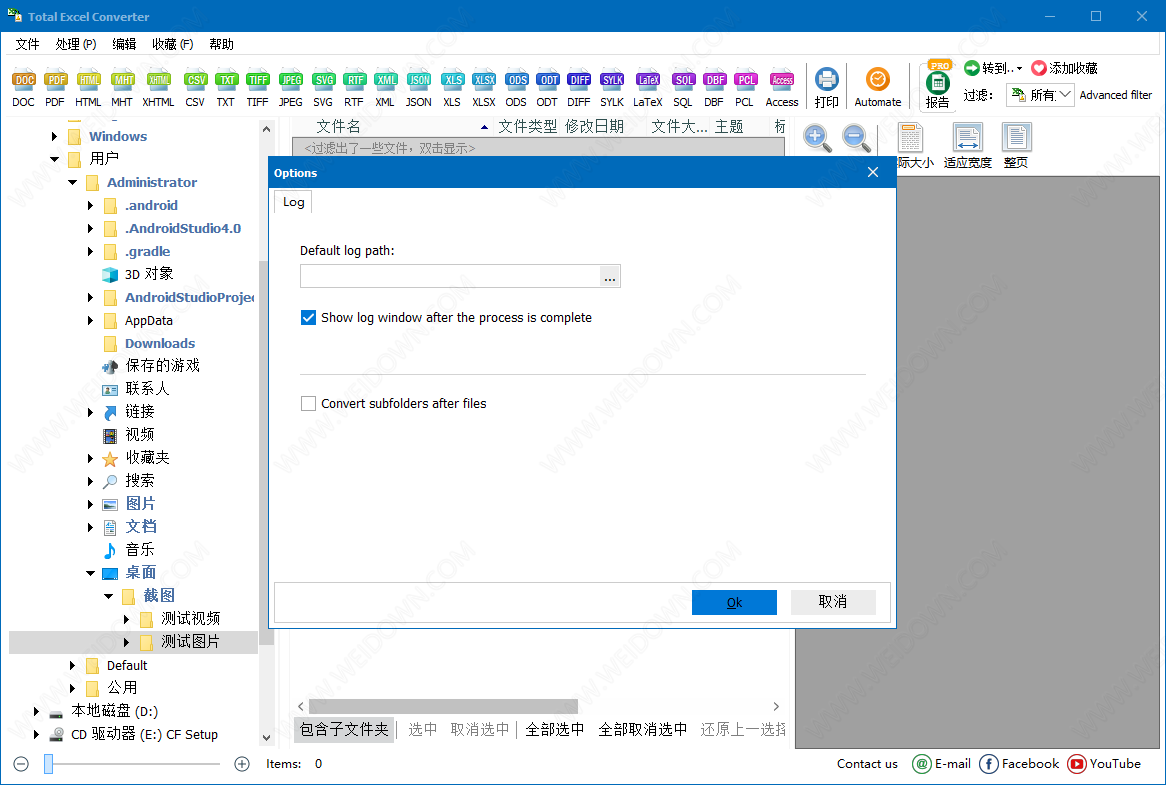The width and height of the screenshot is (1166, 785).
Task: Choose JSON conversion icon
Action: pyautogui.click(x=419, y=88)
